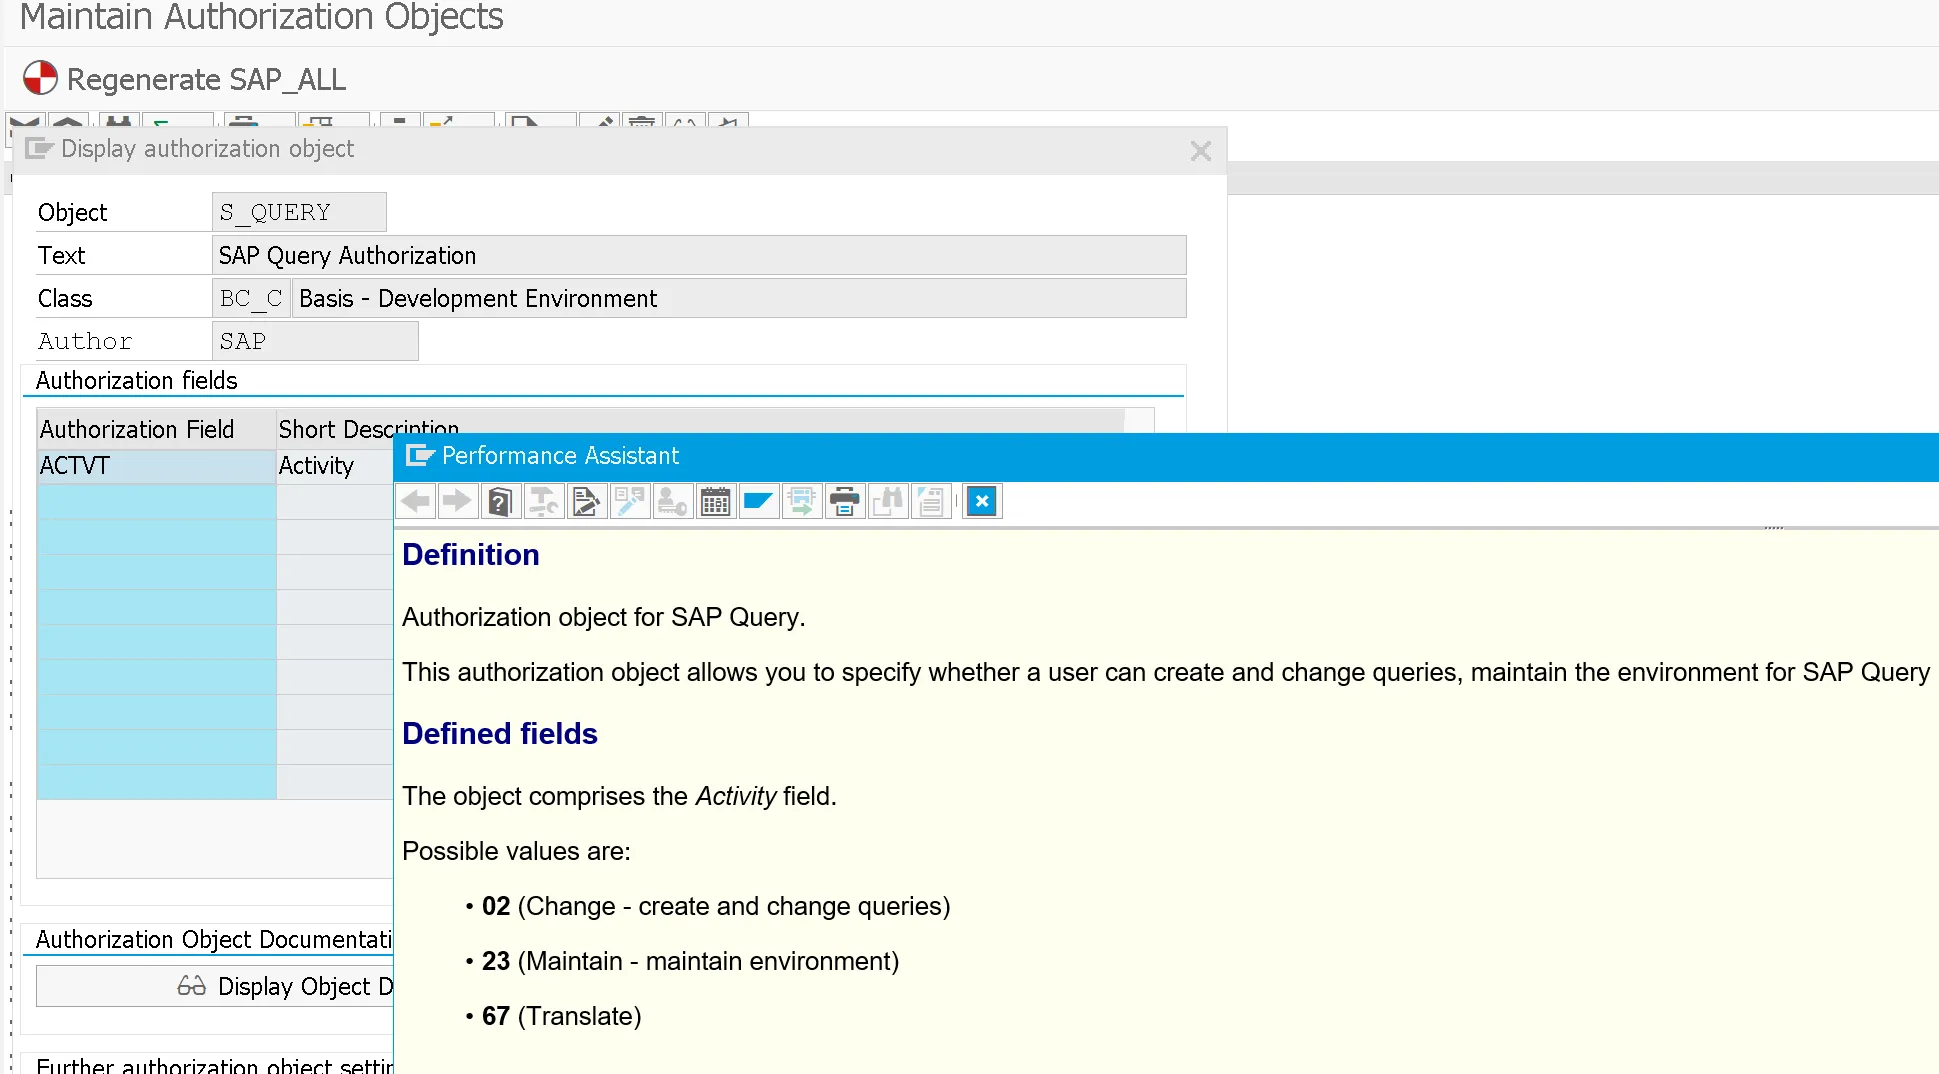Select the ACTVT authorization field cell
1939x1074 pixels.
coord(156,466)
